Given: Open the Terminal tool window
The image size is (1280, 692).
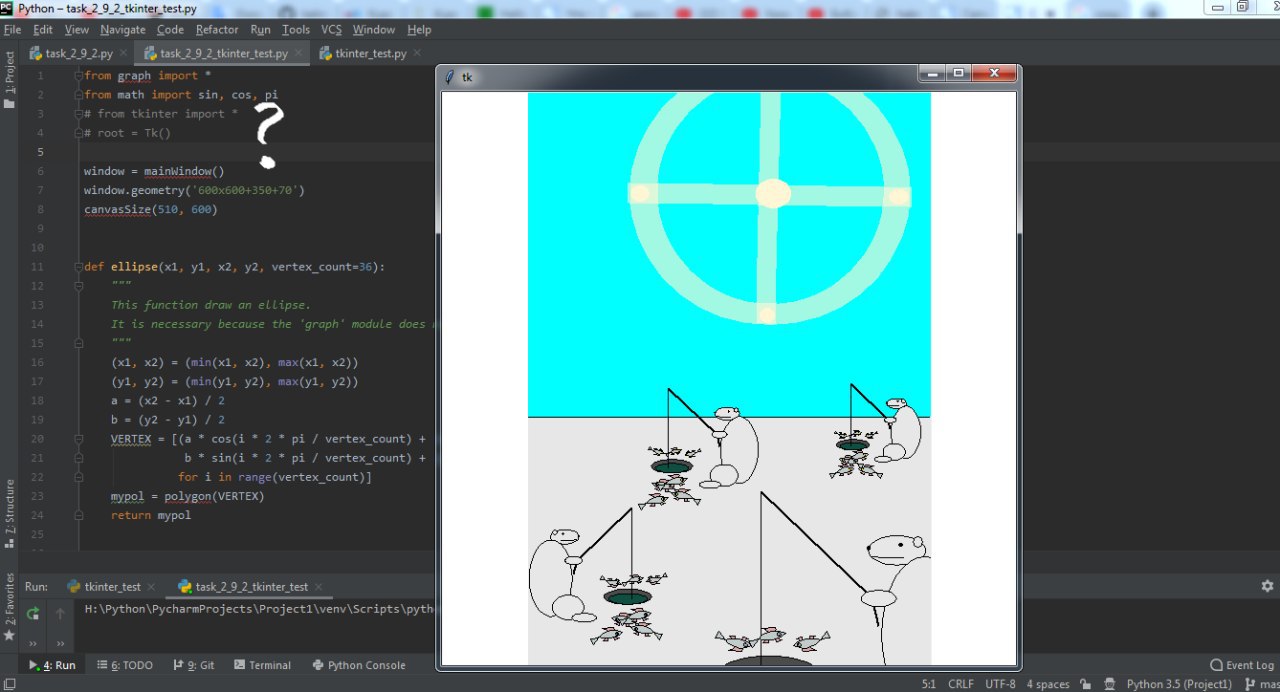Looking at the screenshot, I should click(262, 665).
